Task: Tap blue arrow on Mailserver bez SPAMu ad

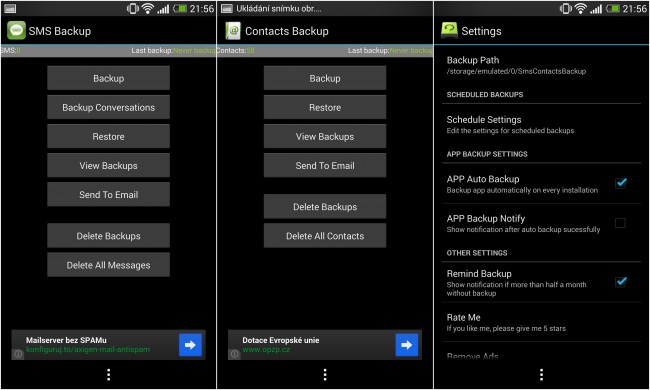Action: (x=190, y=345)
